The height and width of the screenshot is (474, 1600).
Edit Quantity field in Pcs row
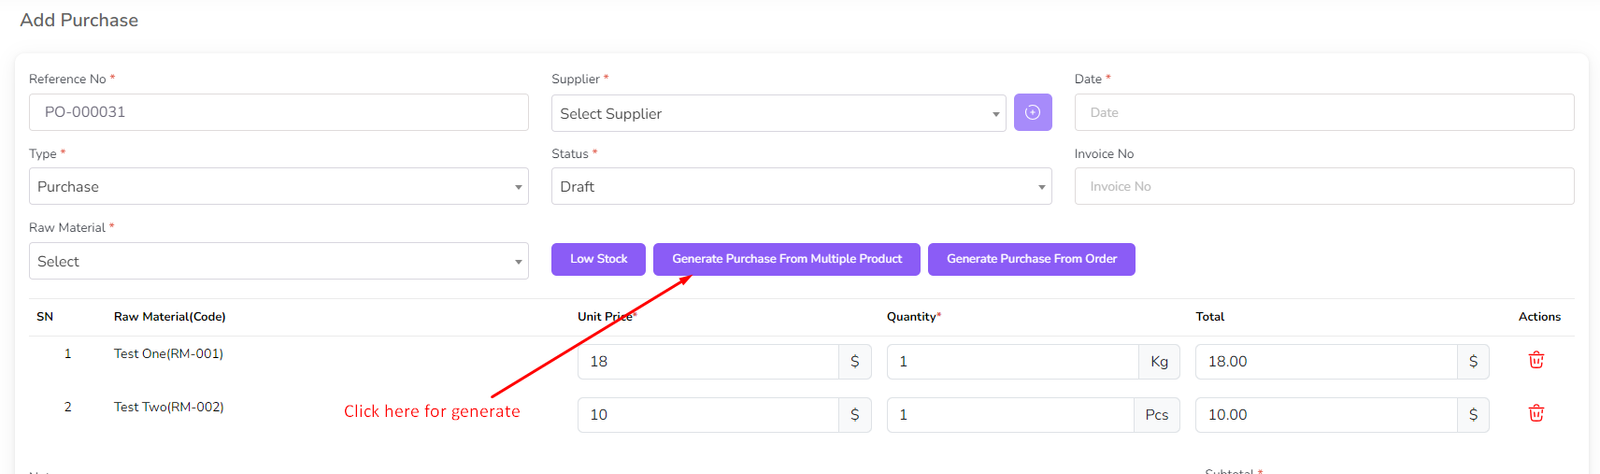pyautogui.click(x=1009, y=415)
